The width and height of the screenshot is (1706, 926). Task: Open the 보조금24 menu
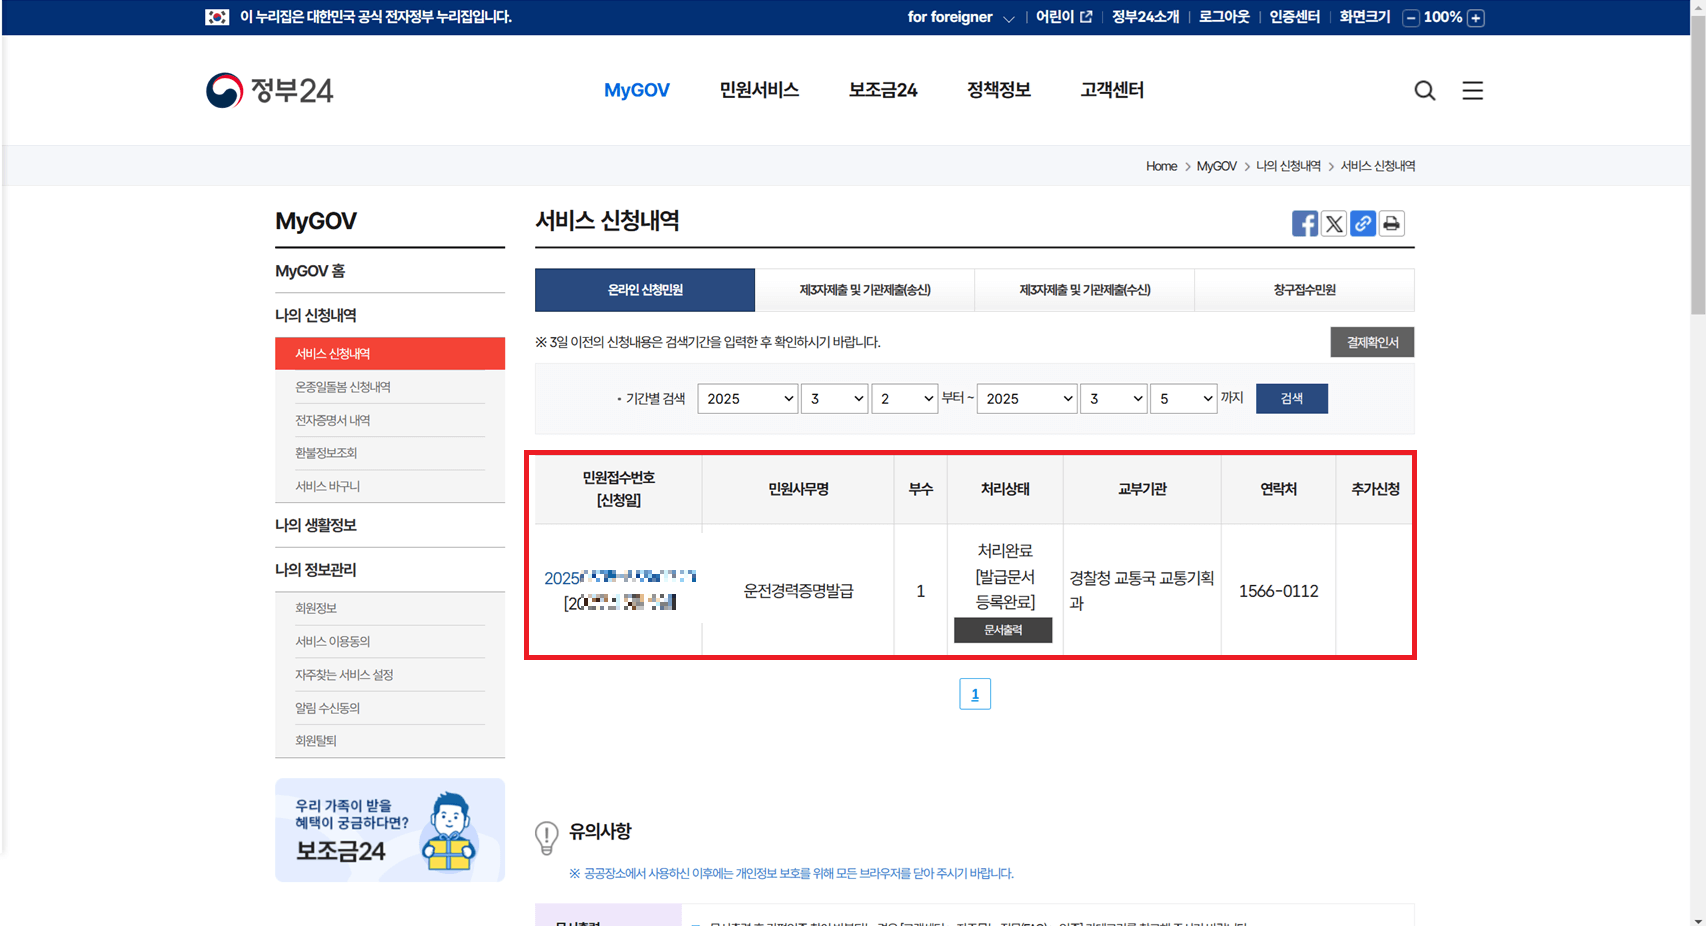coord(883,90)
